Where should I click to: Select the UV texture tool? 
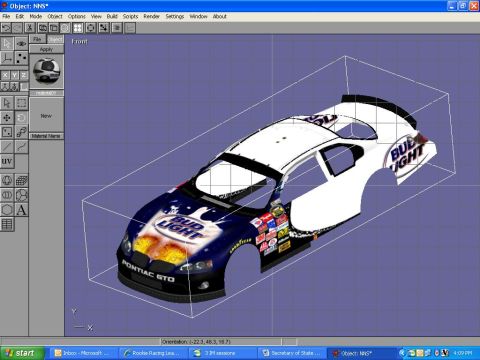7,161
